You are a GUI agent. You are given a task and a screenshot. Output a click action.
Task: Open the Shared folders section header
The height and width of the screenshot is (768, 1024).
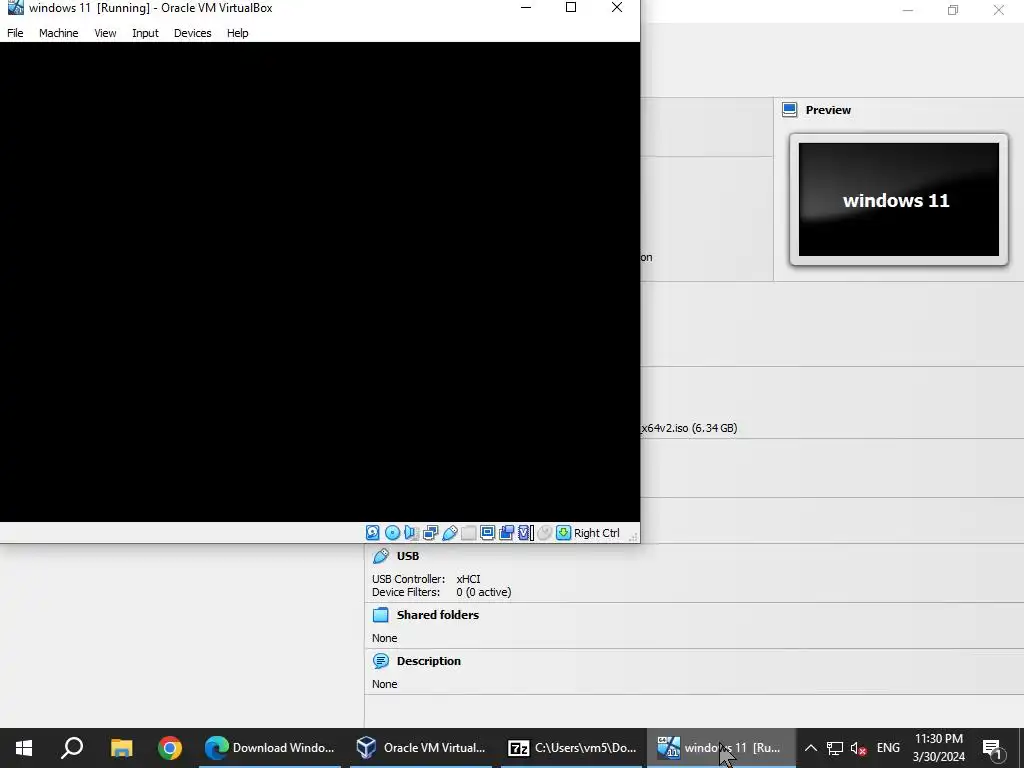438,615
